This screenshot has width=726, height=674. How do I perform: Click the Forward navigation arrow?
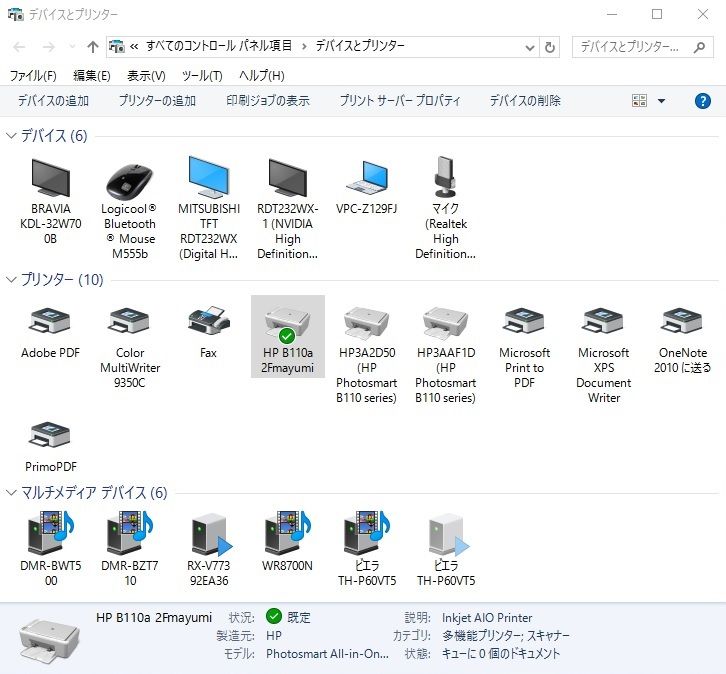pos(49,47)
